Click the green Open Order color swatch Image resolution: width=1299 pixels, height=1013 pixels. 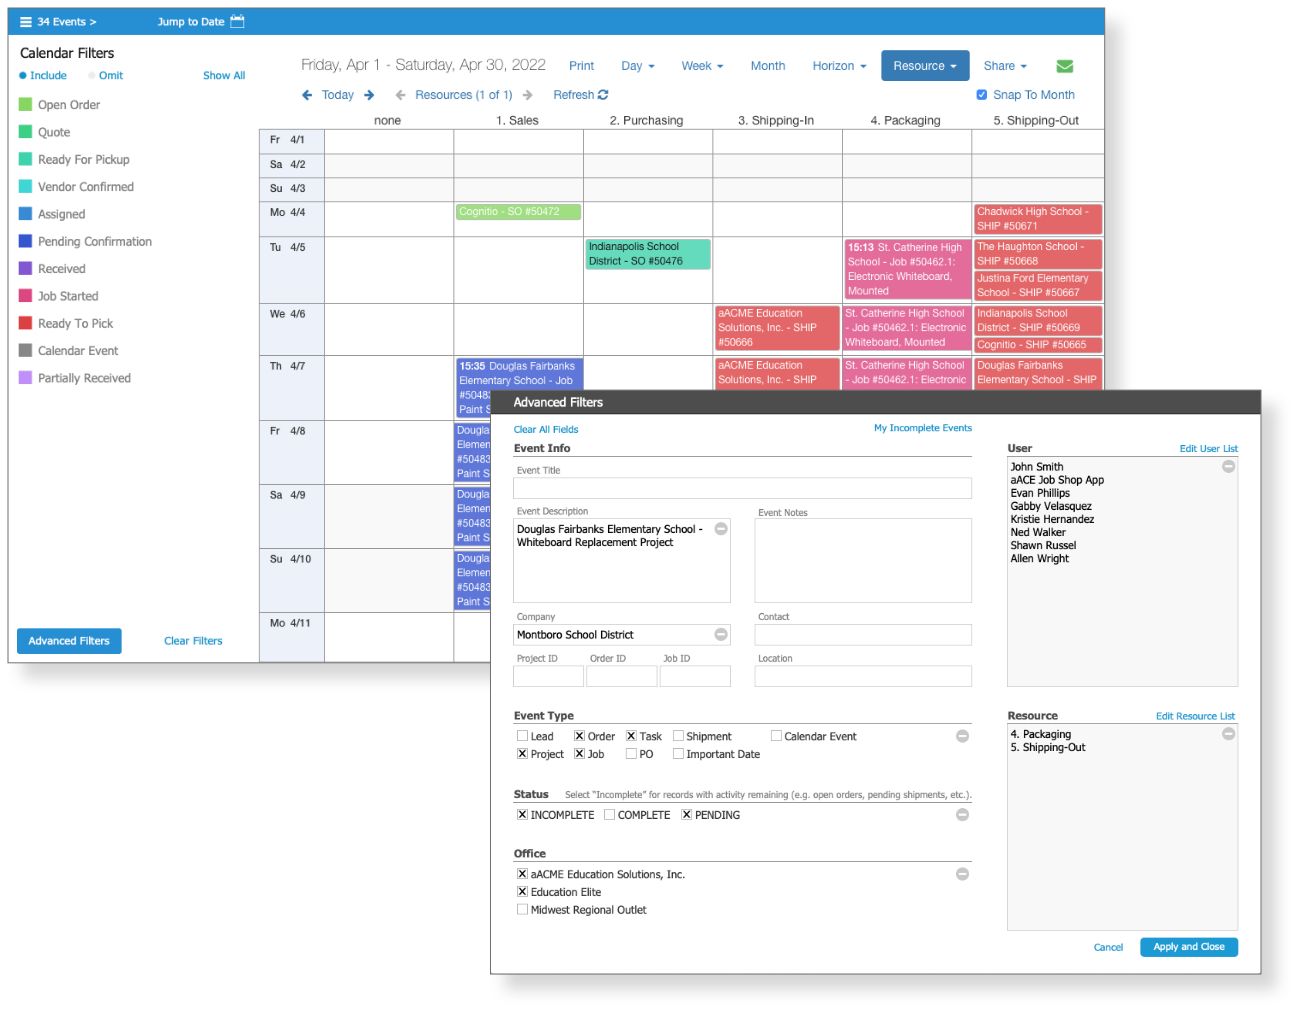(x=23, y=104)
